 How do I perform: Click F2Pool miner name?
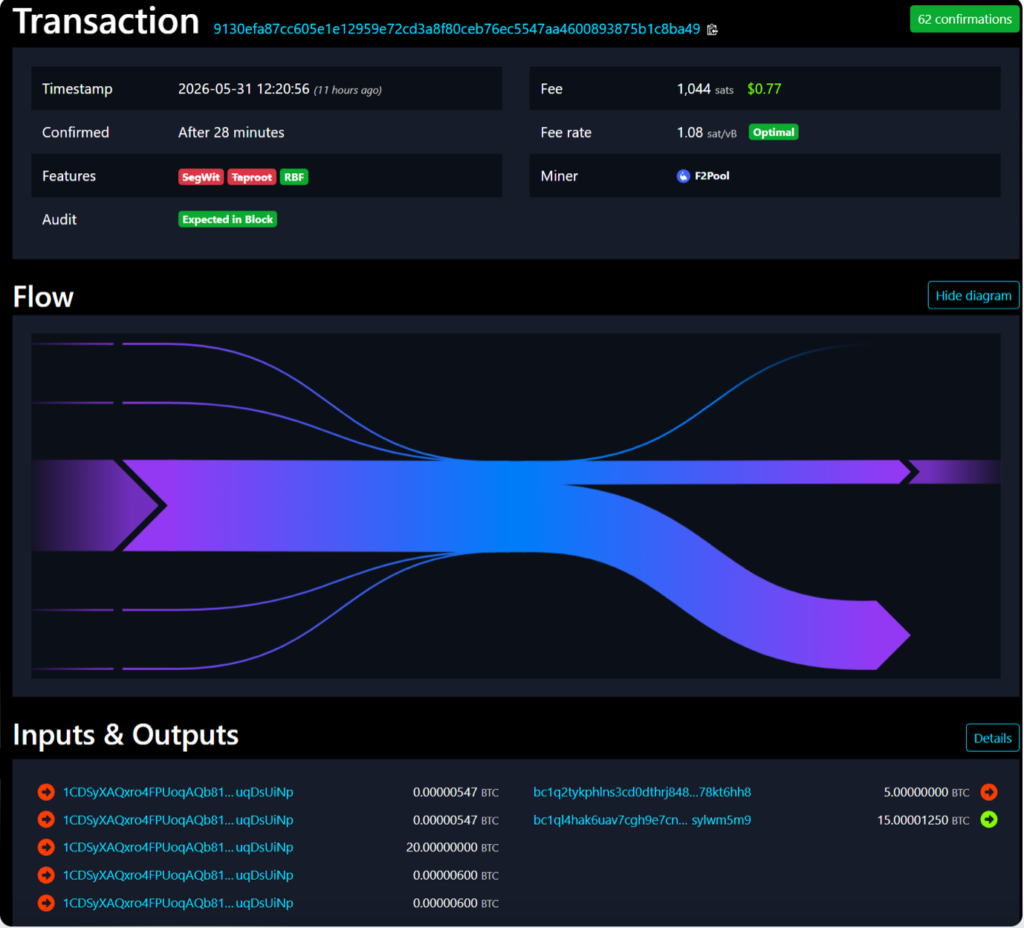click(712, 176)
